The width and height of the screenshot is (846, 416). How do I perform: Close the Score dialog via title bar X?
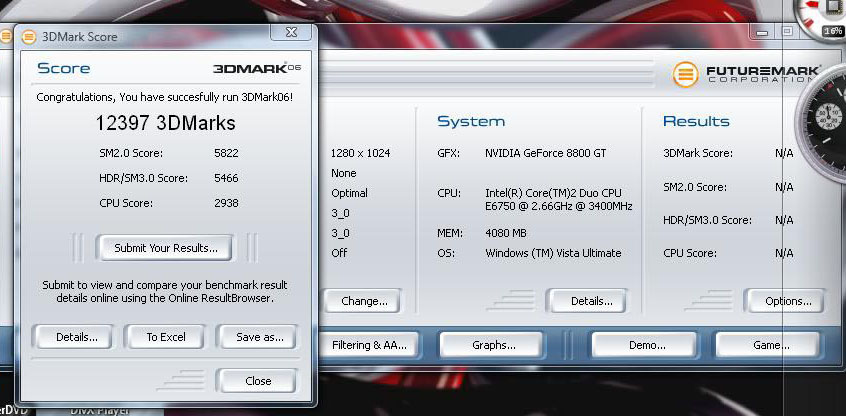pyautogui.click(x=291, y=32)
